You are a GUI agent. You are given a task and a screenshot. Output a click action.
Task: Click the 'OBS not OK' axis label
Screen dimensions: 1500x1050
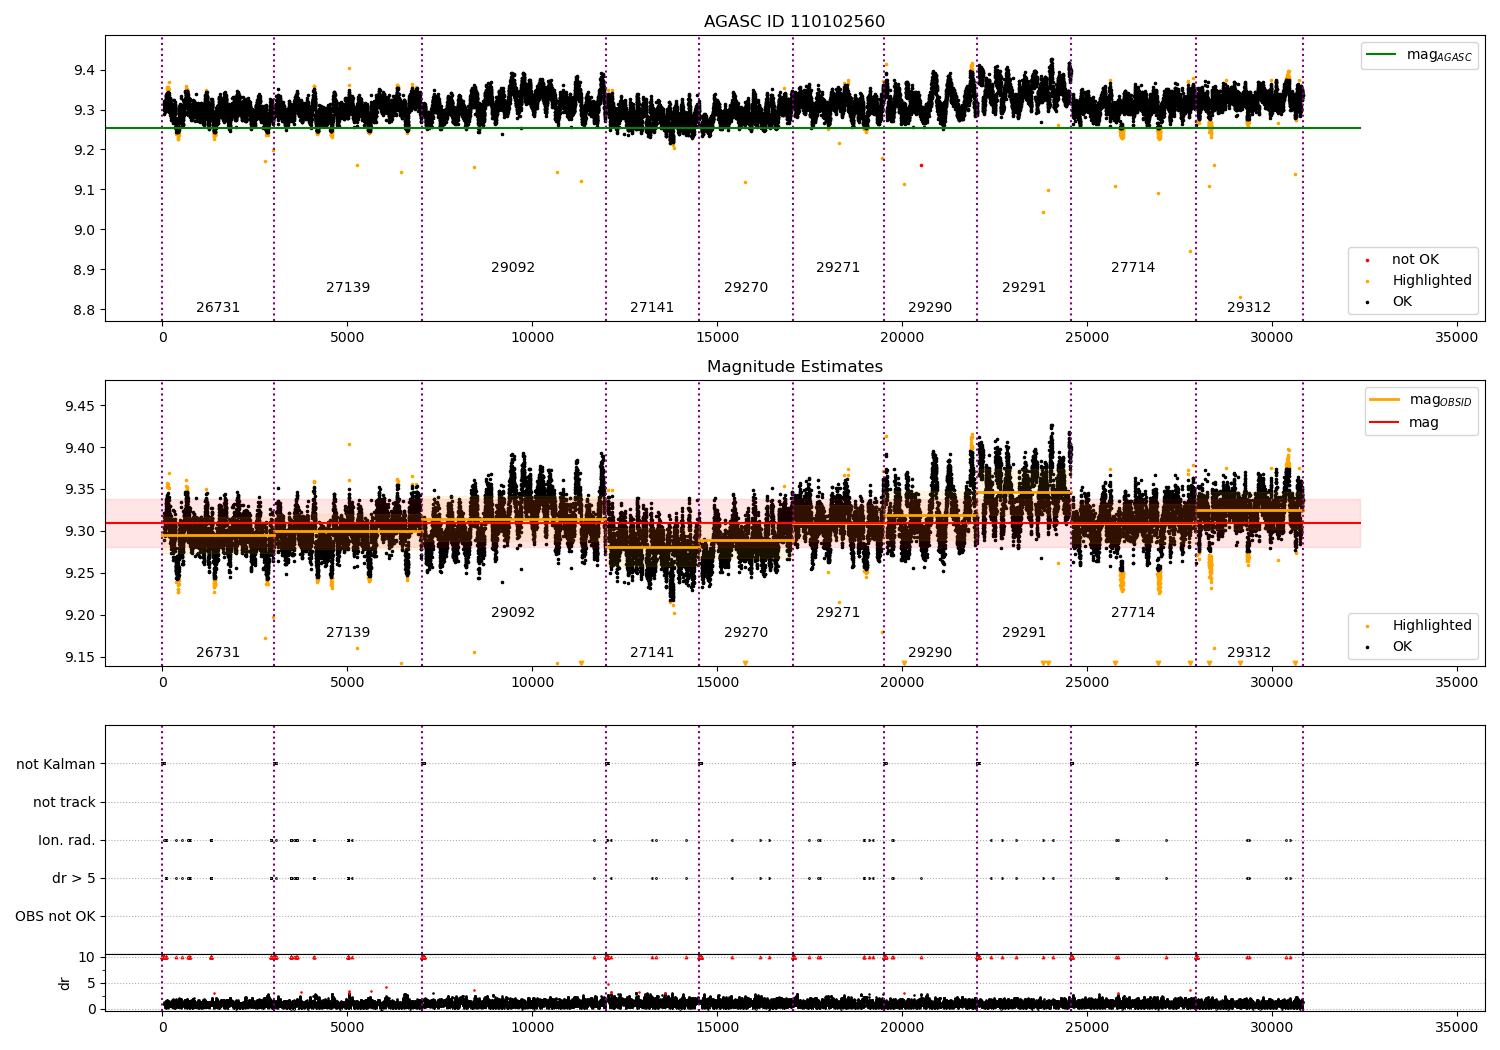tap(55, 917)
